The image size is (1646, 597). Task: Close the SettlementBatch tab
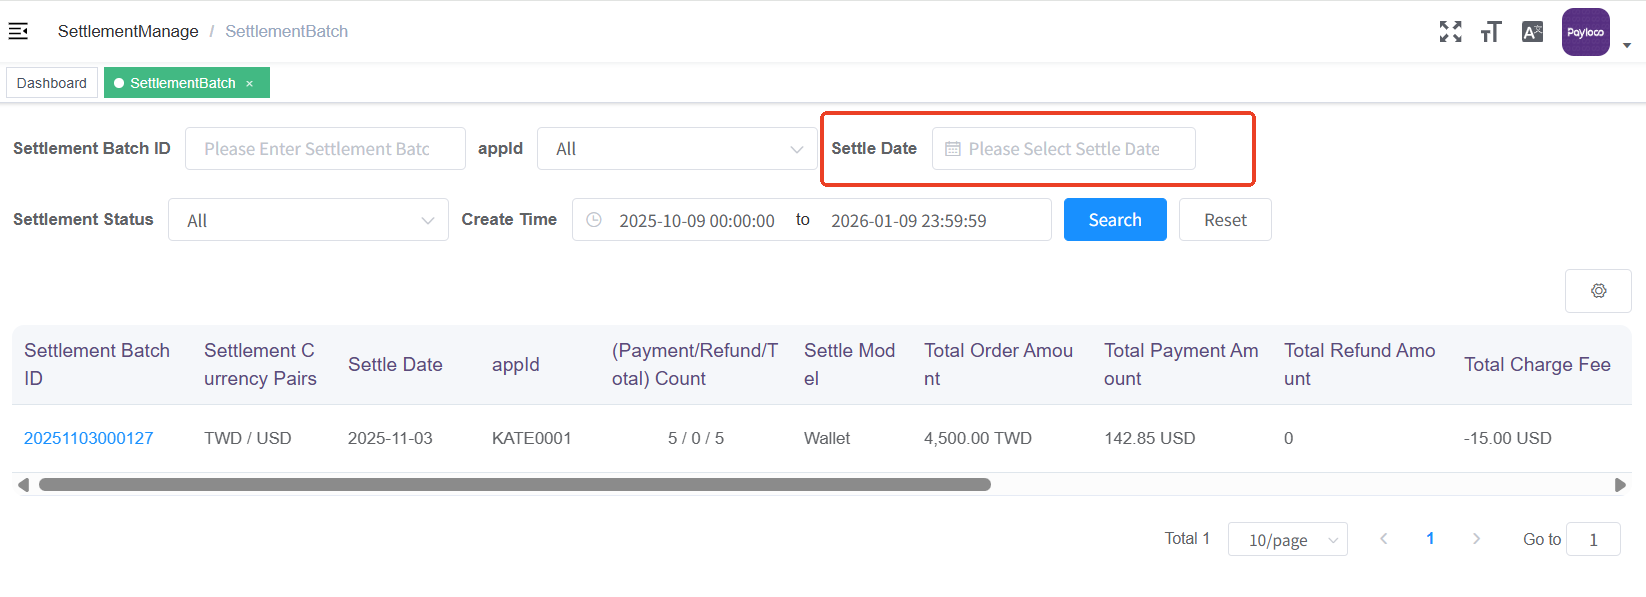pos(250,84)
